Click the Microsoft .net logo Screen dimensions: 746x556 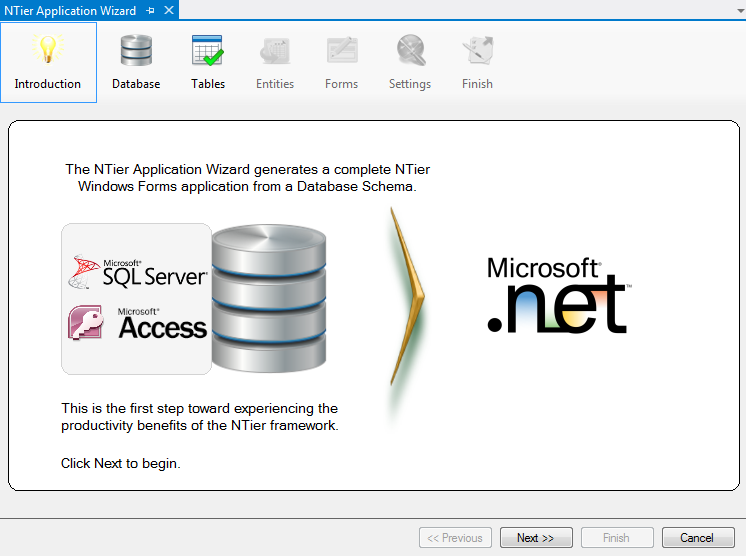(x=559, y=295)
